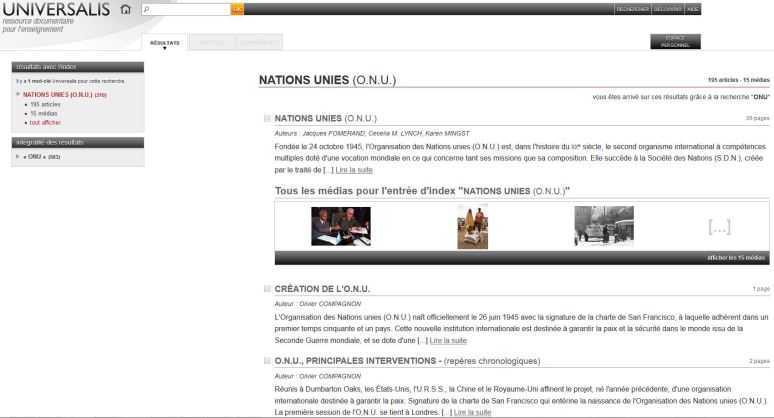Click the [...] more-media placeholder

coord(719,227)
